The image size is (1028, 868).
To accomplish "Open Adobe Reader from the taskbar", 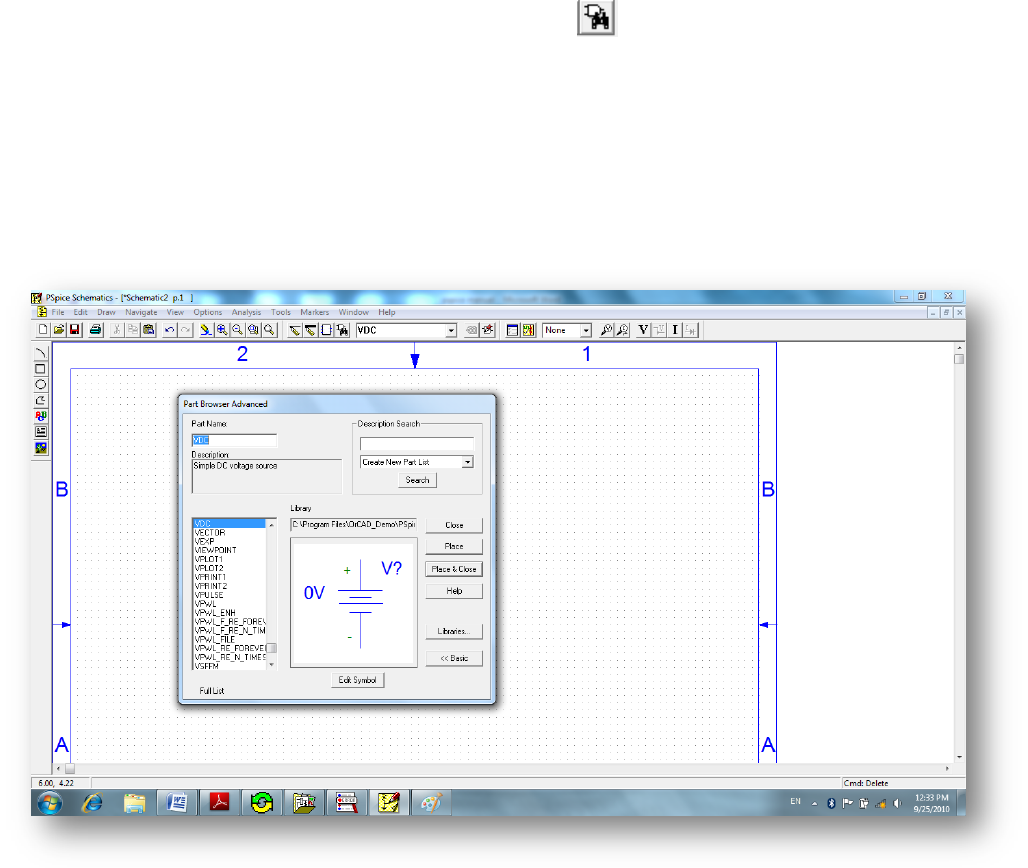I will pos(219,802).
